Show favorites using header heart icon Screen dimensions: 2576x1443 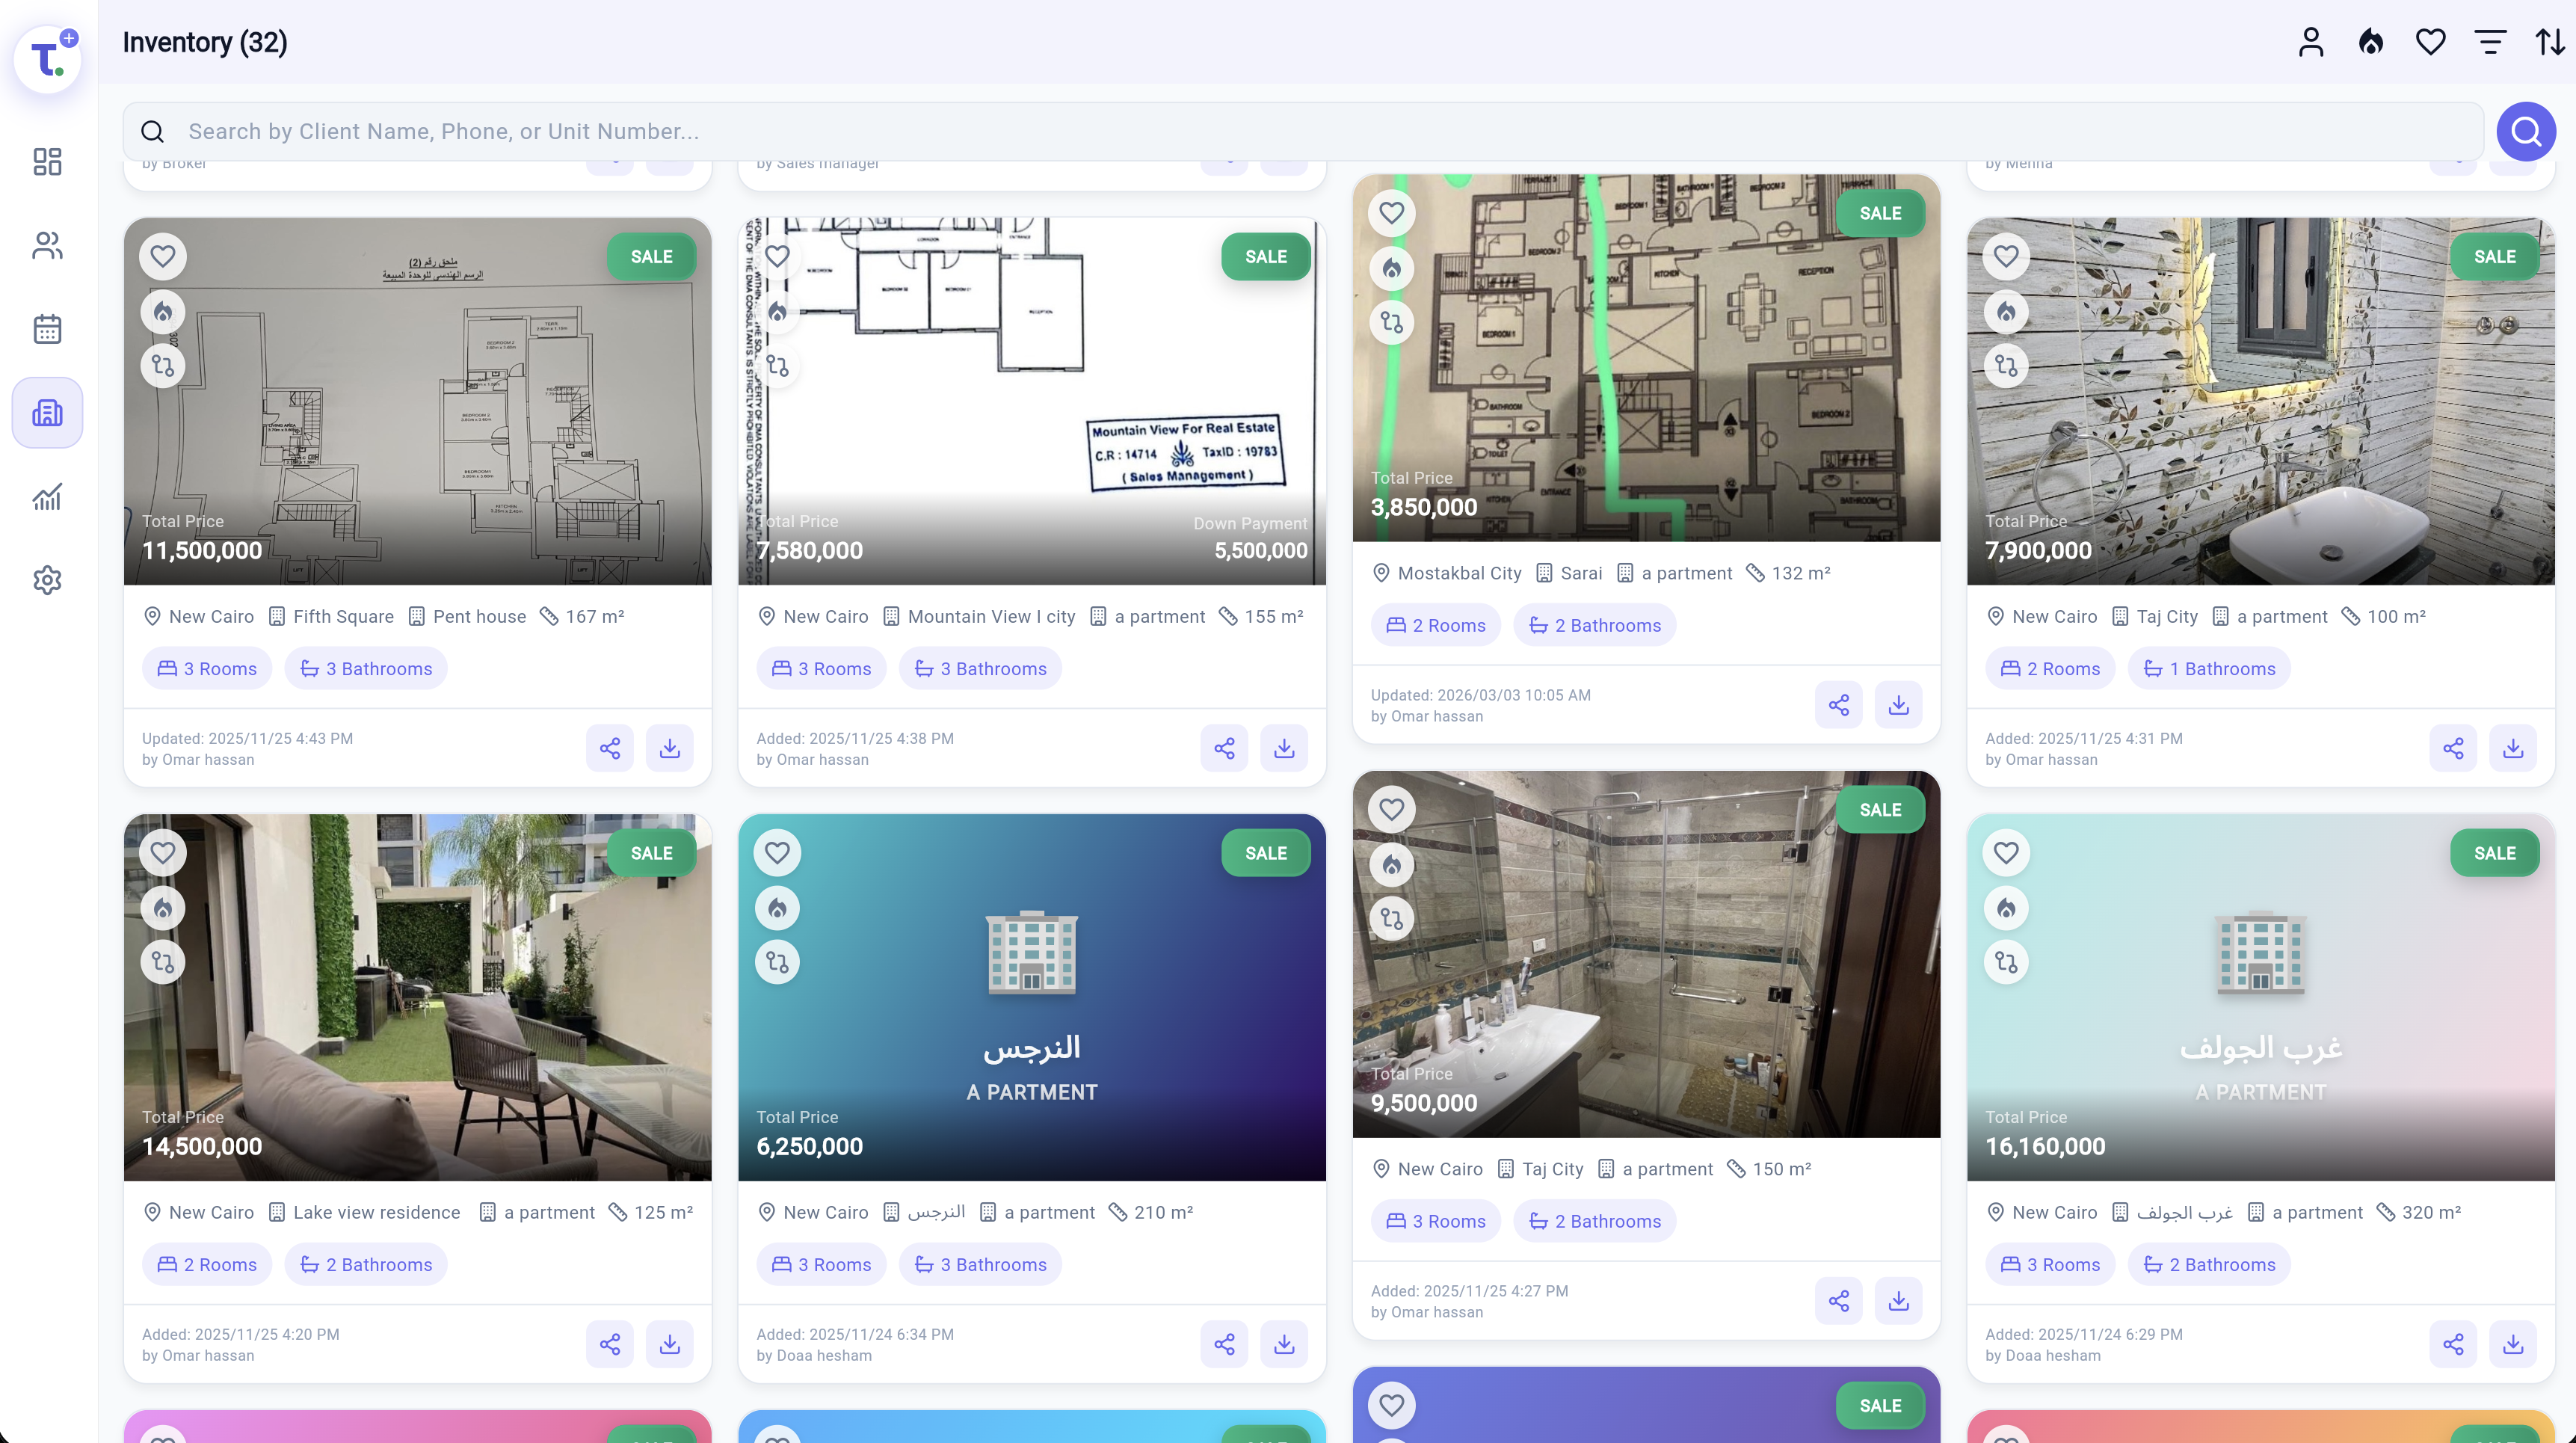point(2430,42)
